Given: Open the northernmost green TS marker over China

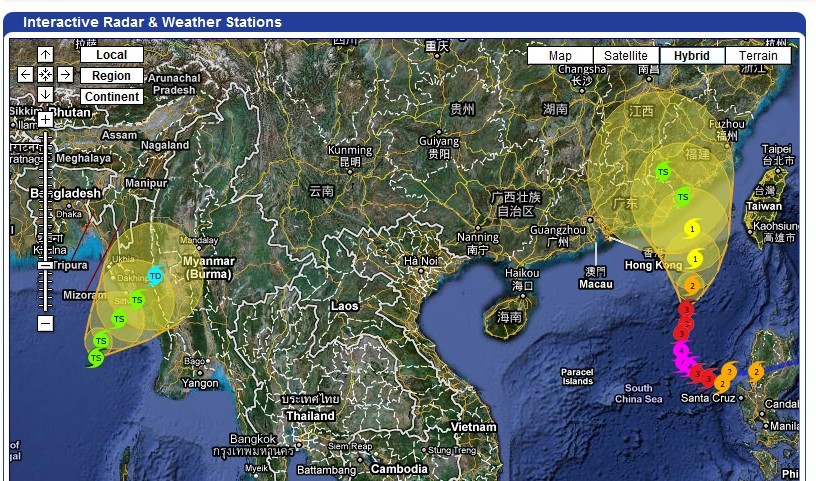Looking at the screenshot, I should [662, 172].
